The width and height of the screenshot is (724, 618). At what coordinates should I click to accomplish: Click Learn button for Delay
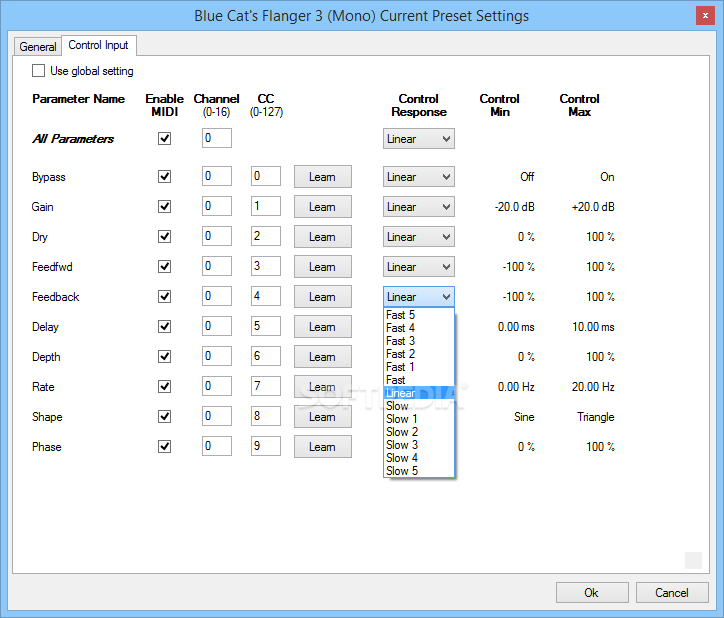323,327
